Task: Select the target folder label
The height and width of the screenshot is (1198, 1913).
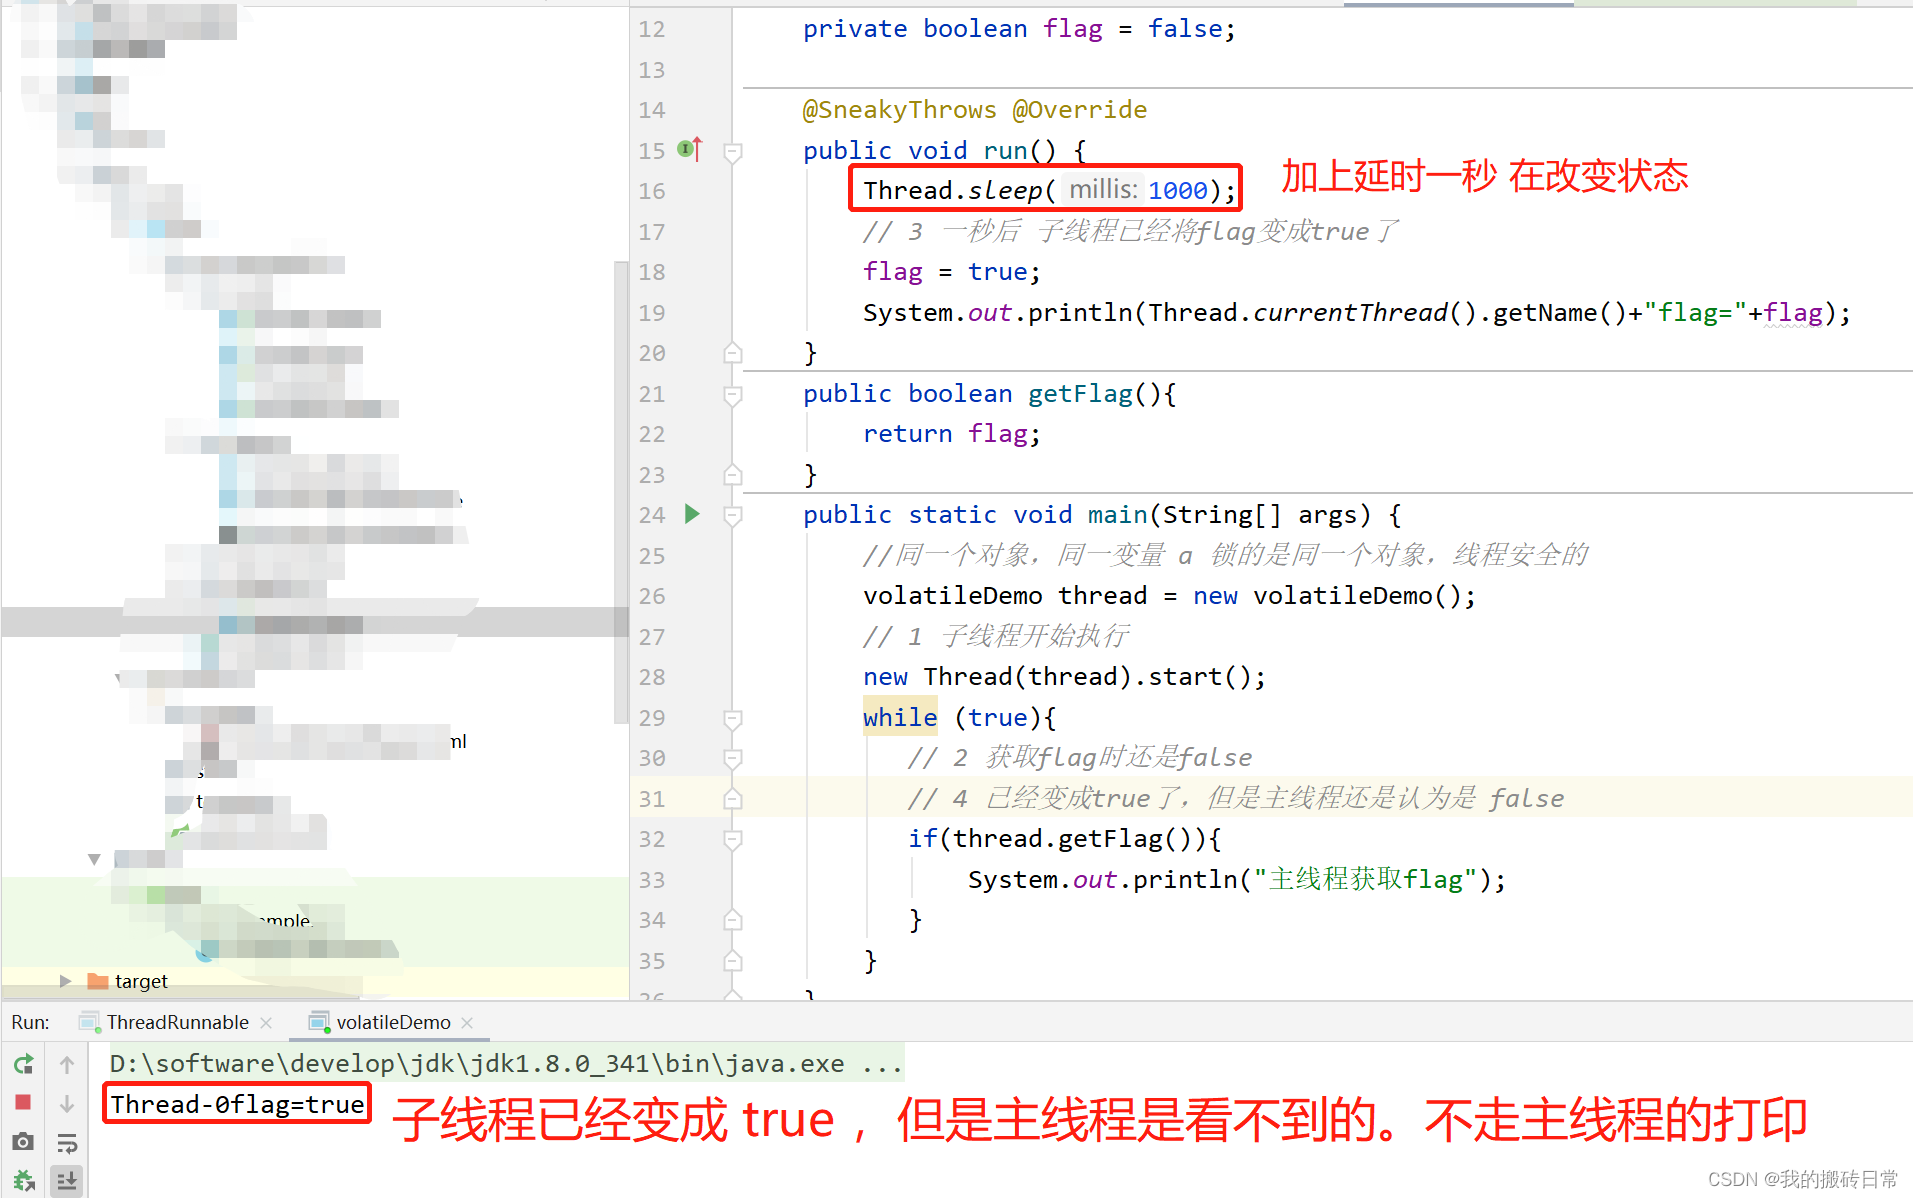Action: click(x=142, y=981)
